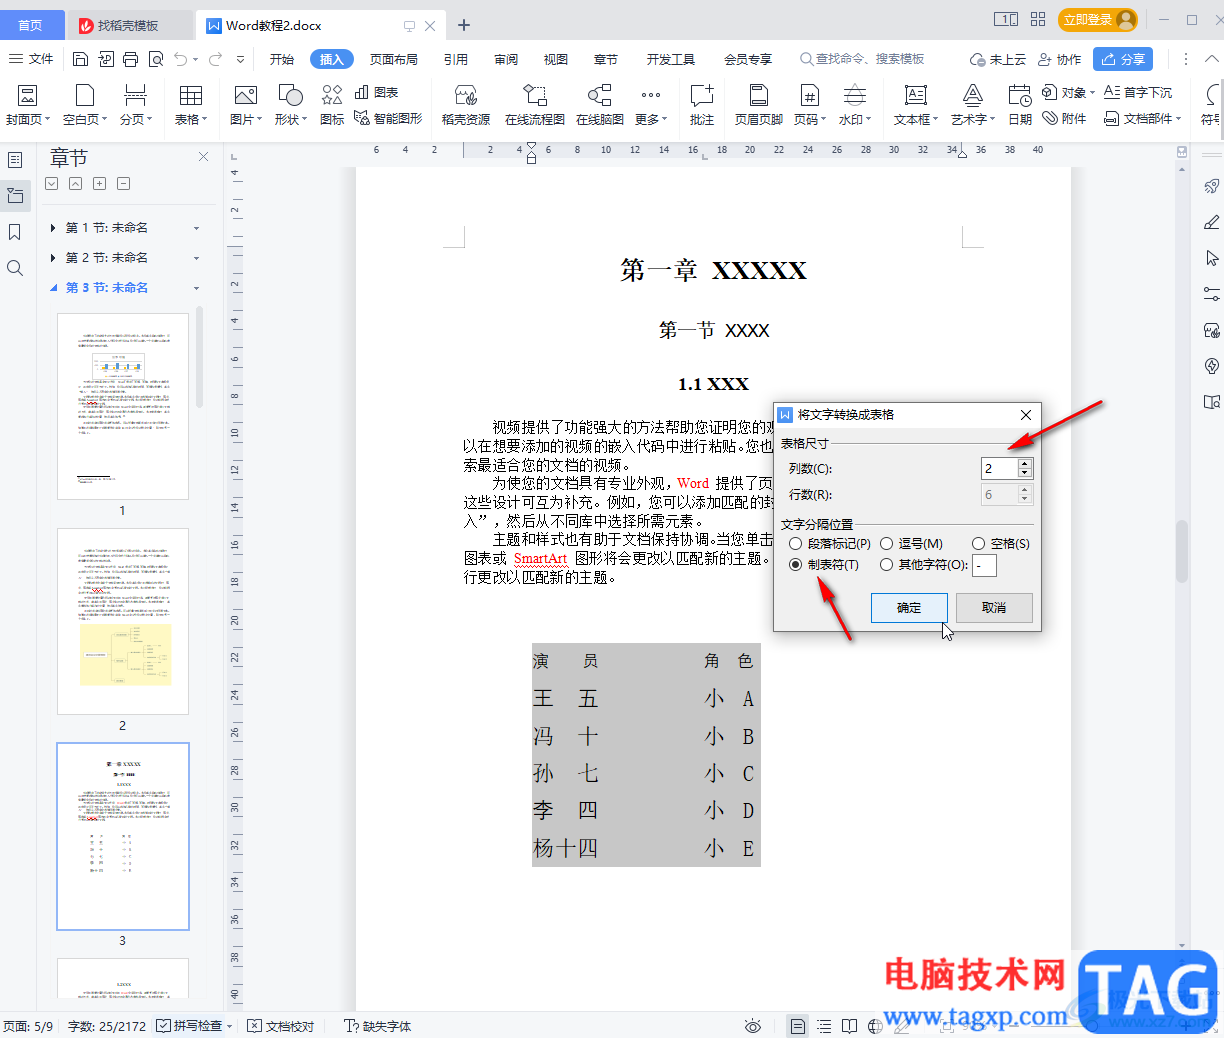
Task: Open the bookmark icon in left sidebar
Action: [15, 232]
